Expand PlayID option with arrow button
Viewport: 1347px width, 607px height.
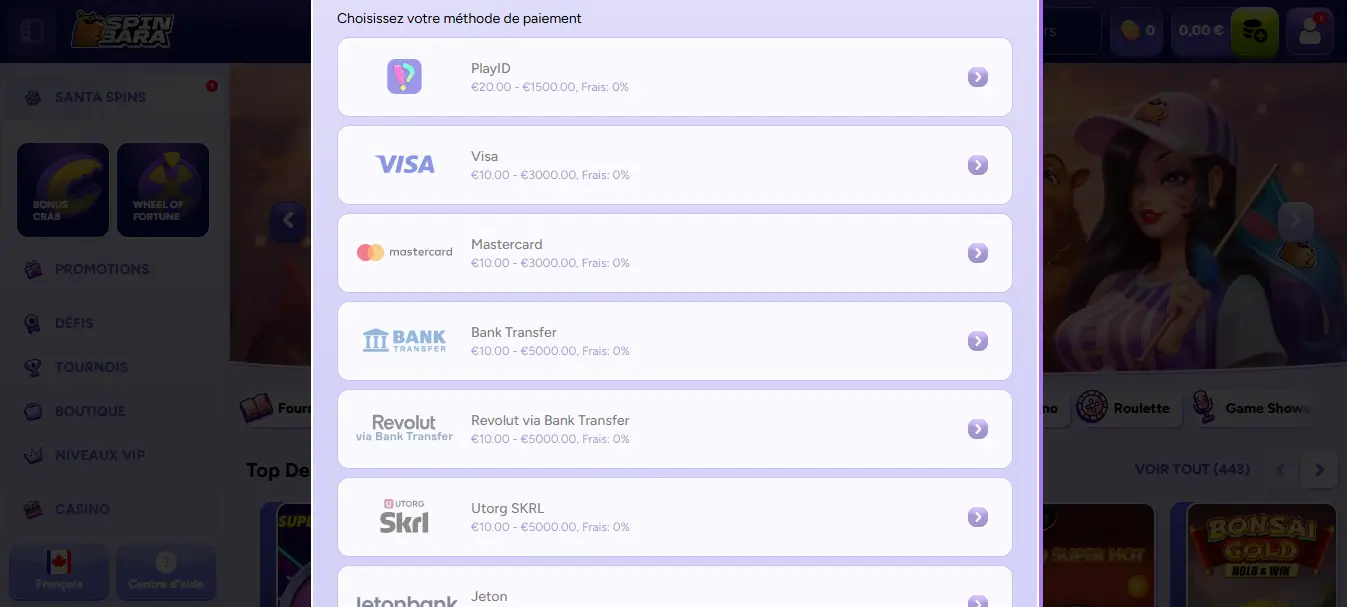[x=977, y=77]
